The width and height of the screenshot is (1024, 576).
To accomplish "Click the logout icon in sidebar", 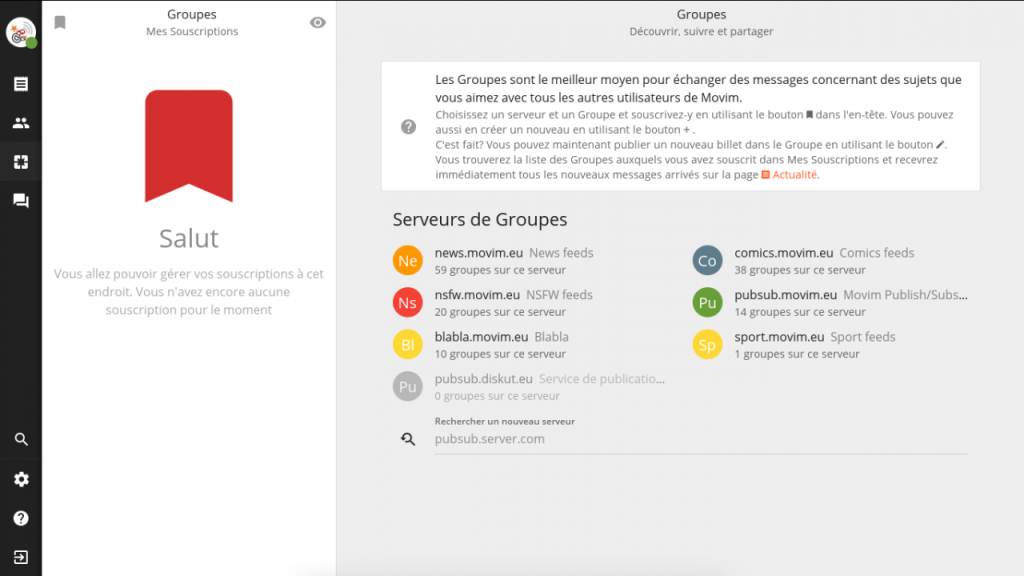I will coord(21,557).
